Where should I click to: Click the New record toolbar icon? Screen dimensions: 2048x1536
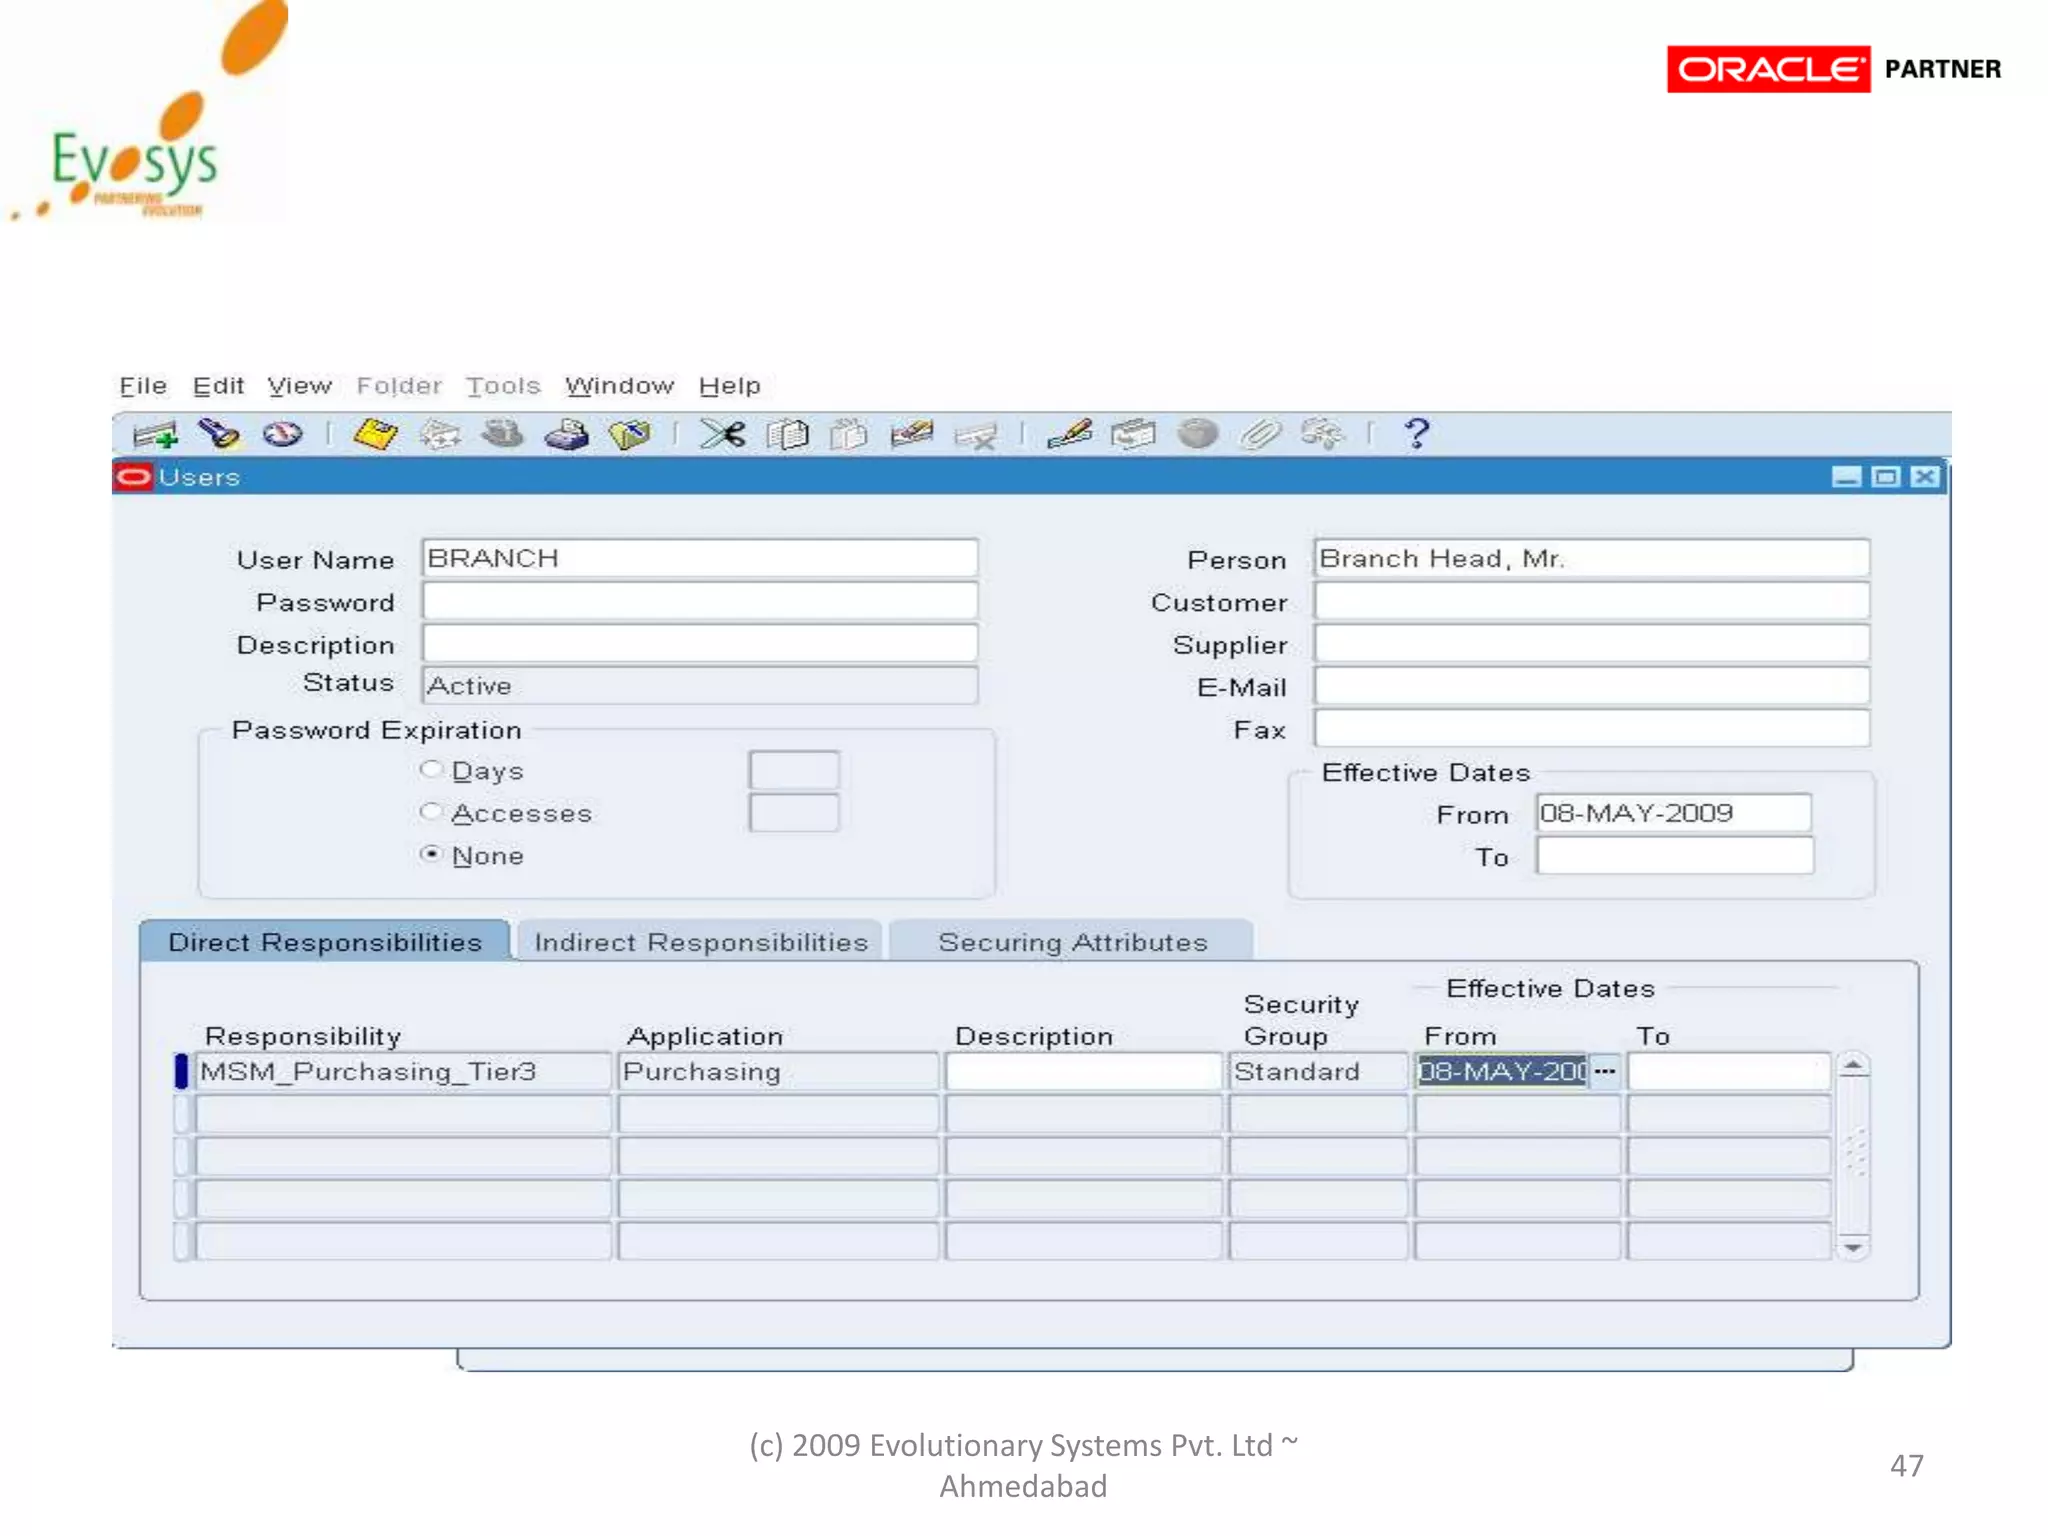[155, 435]
